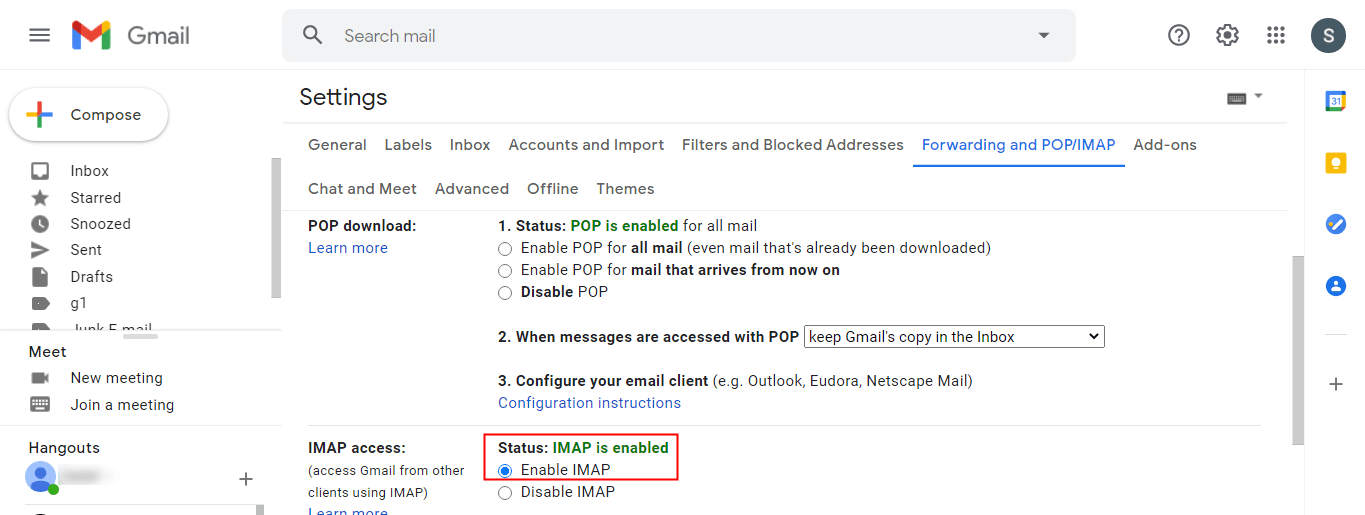This screenshot has width=1365, height=515.
Task: Open Google Keep in side panel
Action: pos(1335,163)
